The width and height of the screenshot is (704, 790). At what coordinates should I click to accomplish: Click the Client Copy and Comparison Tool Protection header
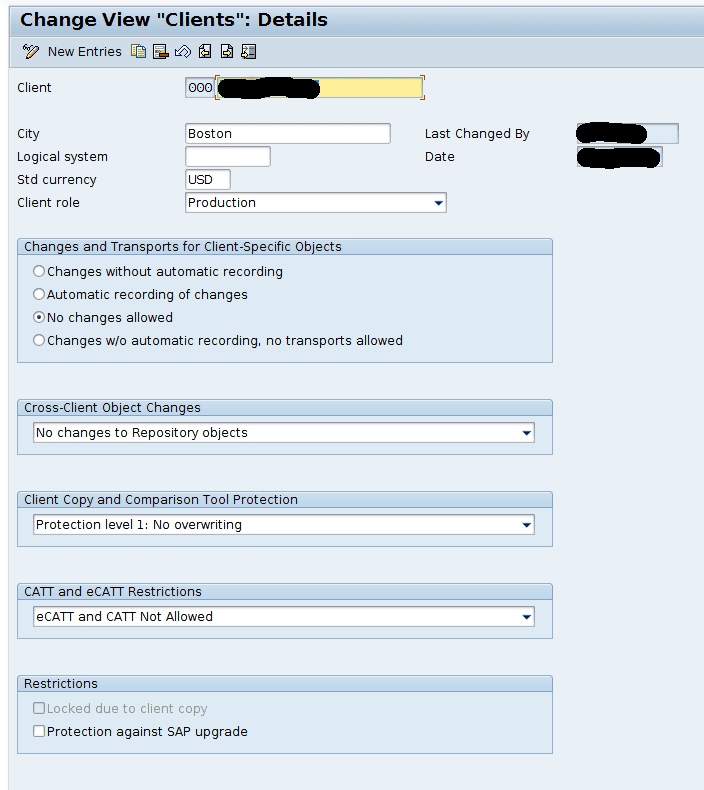pos(285,500)
